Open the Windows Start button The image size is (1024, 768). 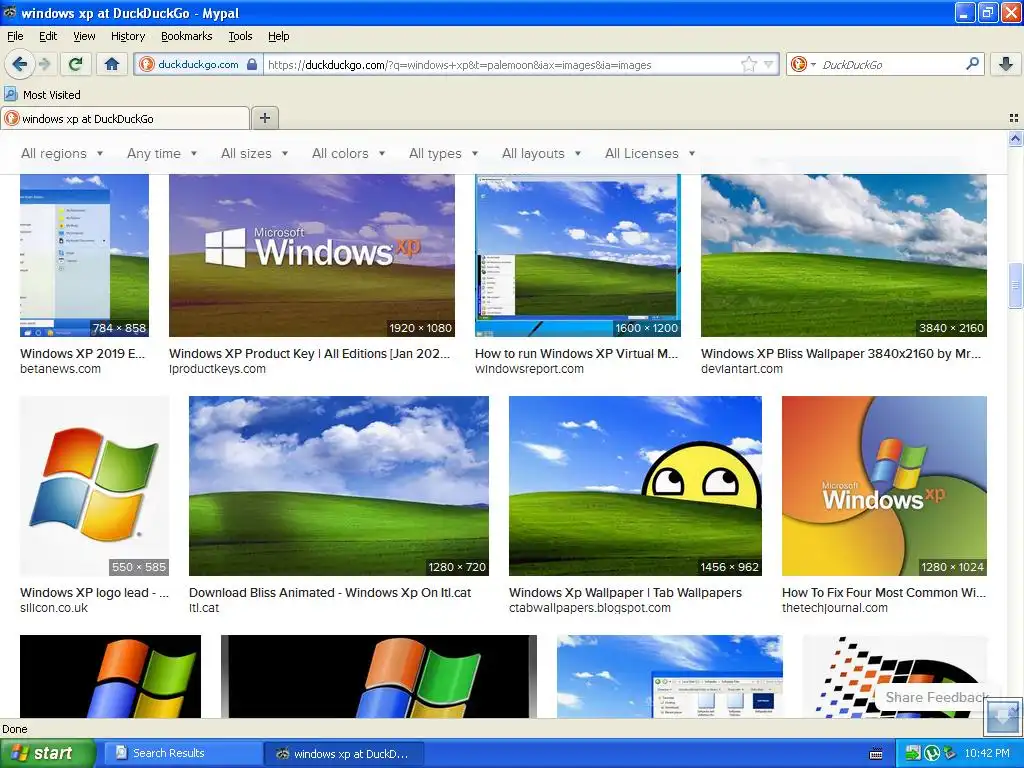(x=48, y=753)
